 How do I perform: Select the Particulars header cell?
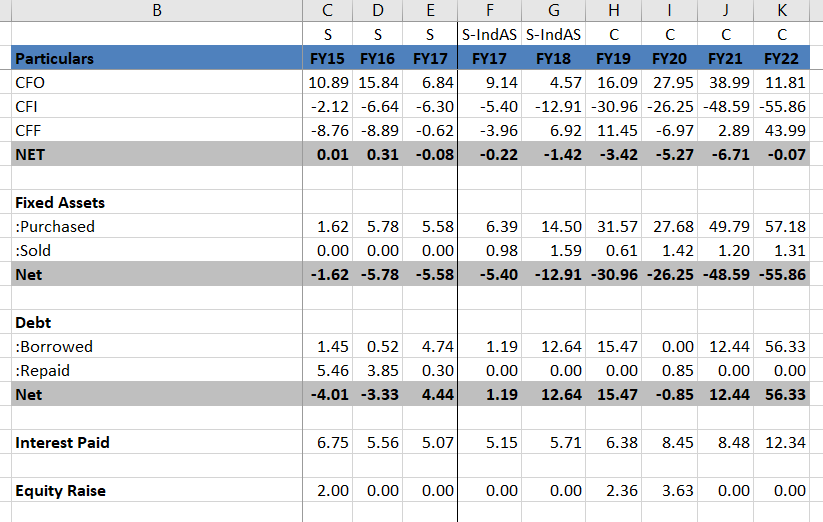(x=55, y=58)
